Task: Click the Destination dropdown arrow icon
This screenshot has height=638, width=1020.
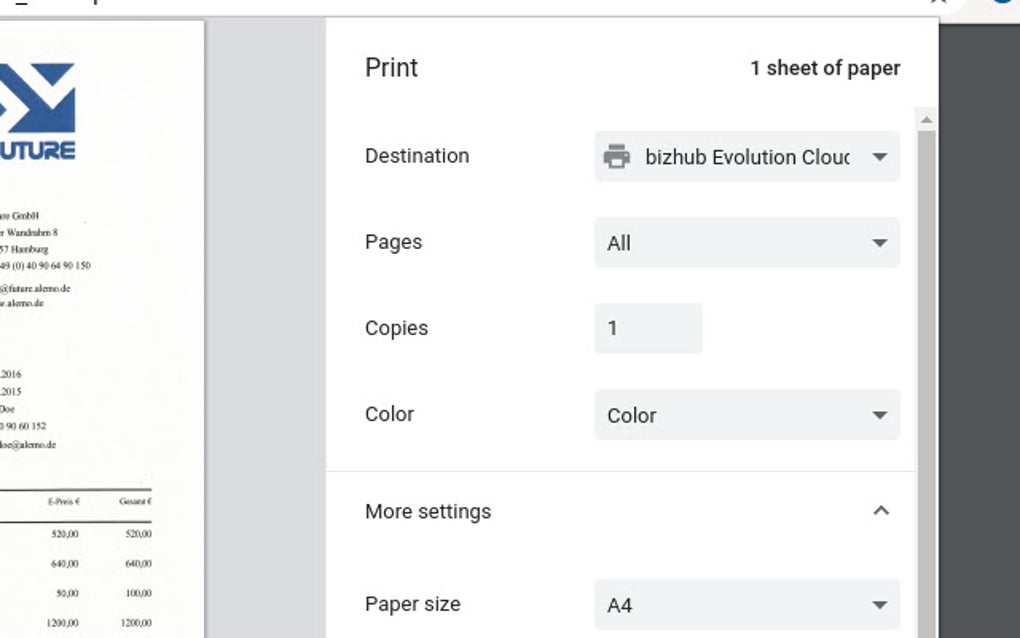Action: pyautogui.click(x=879, y=157)
